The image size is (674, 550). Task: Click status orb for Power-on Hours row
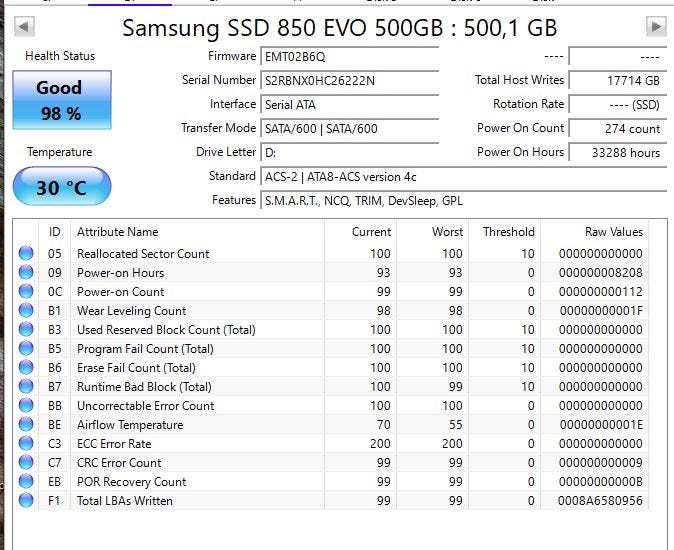coord(26,272)
